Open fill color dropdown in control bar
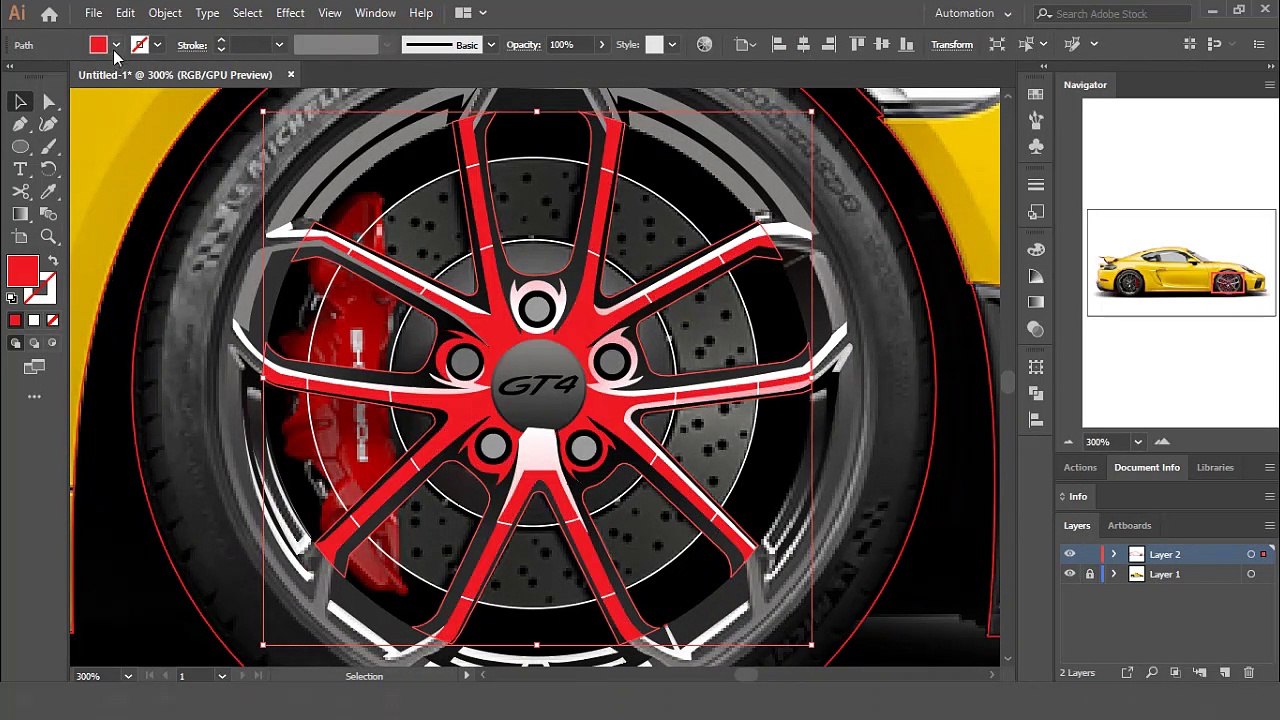The width and height of the screenshot is (1280, 720). pos(116,45)
